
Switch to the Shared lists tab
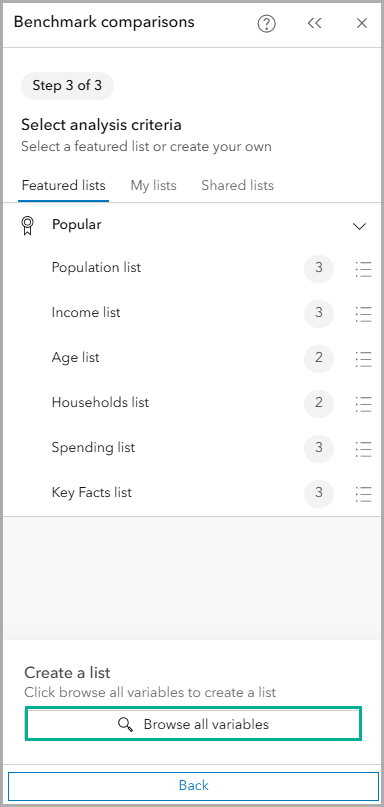(x=237, y=185)
